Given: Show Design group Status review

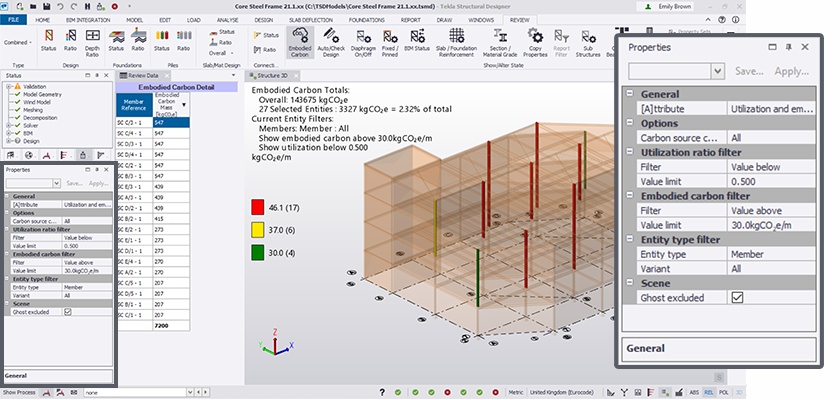Looking at the screenshot, I should pyautogui.click(x=48, y=41).
